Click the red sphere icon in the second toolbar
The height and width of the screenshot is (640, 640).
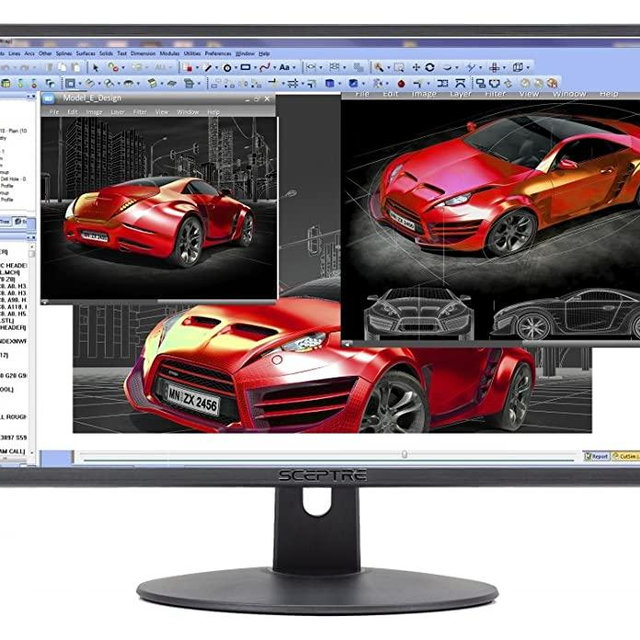coord(401,84)
